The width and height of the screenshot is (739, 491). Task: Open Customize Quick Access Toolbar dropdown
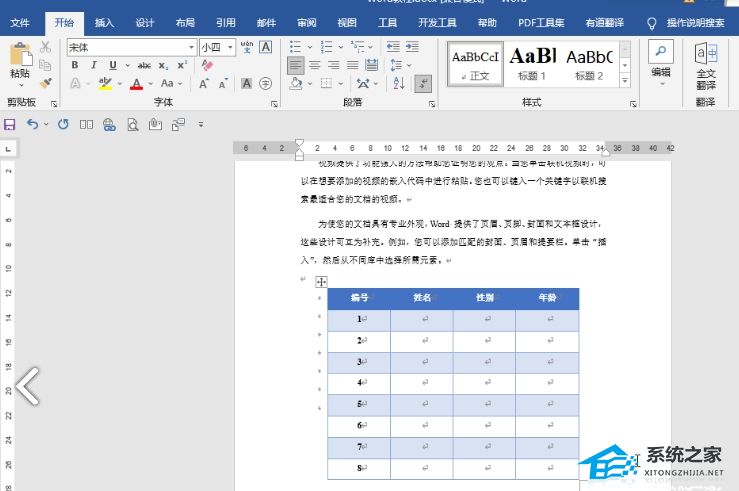(x=201, y=124)
